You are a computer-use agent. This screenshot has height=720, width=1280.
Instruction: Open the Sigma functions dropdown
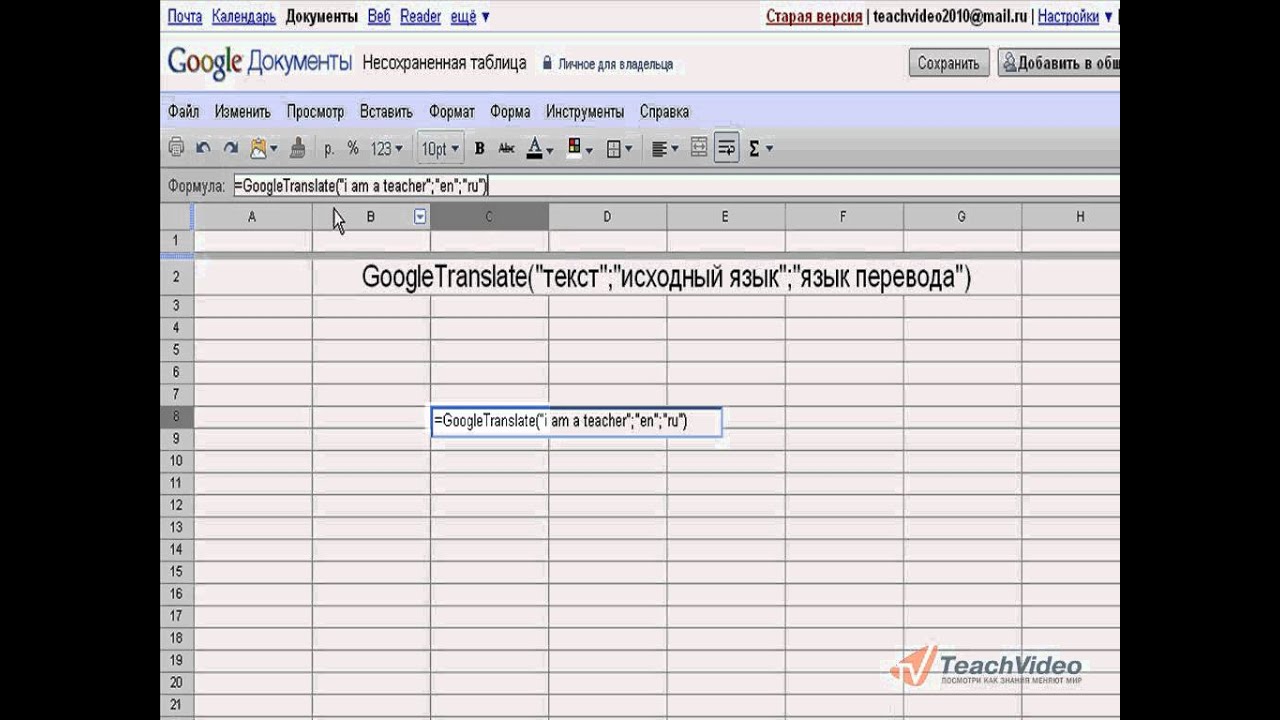tap(760, 148)
